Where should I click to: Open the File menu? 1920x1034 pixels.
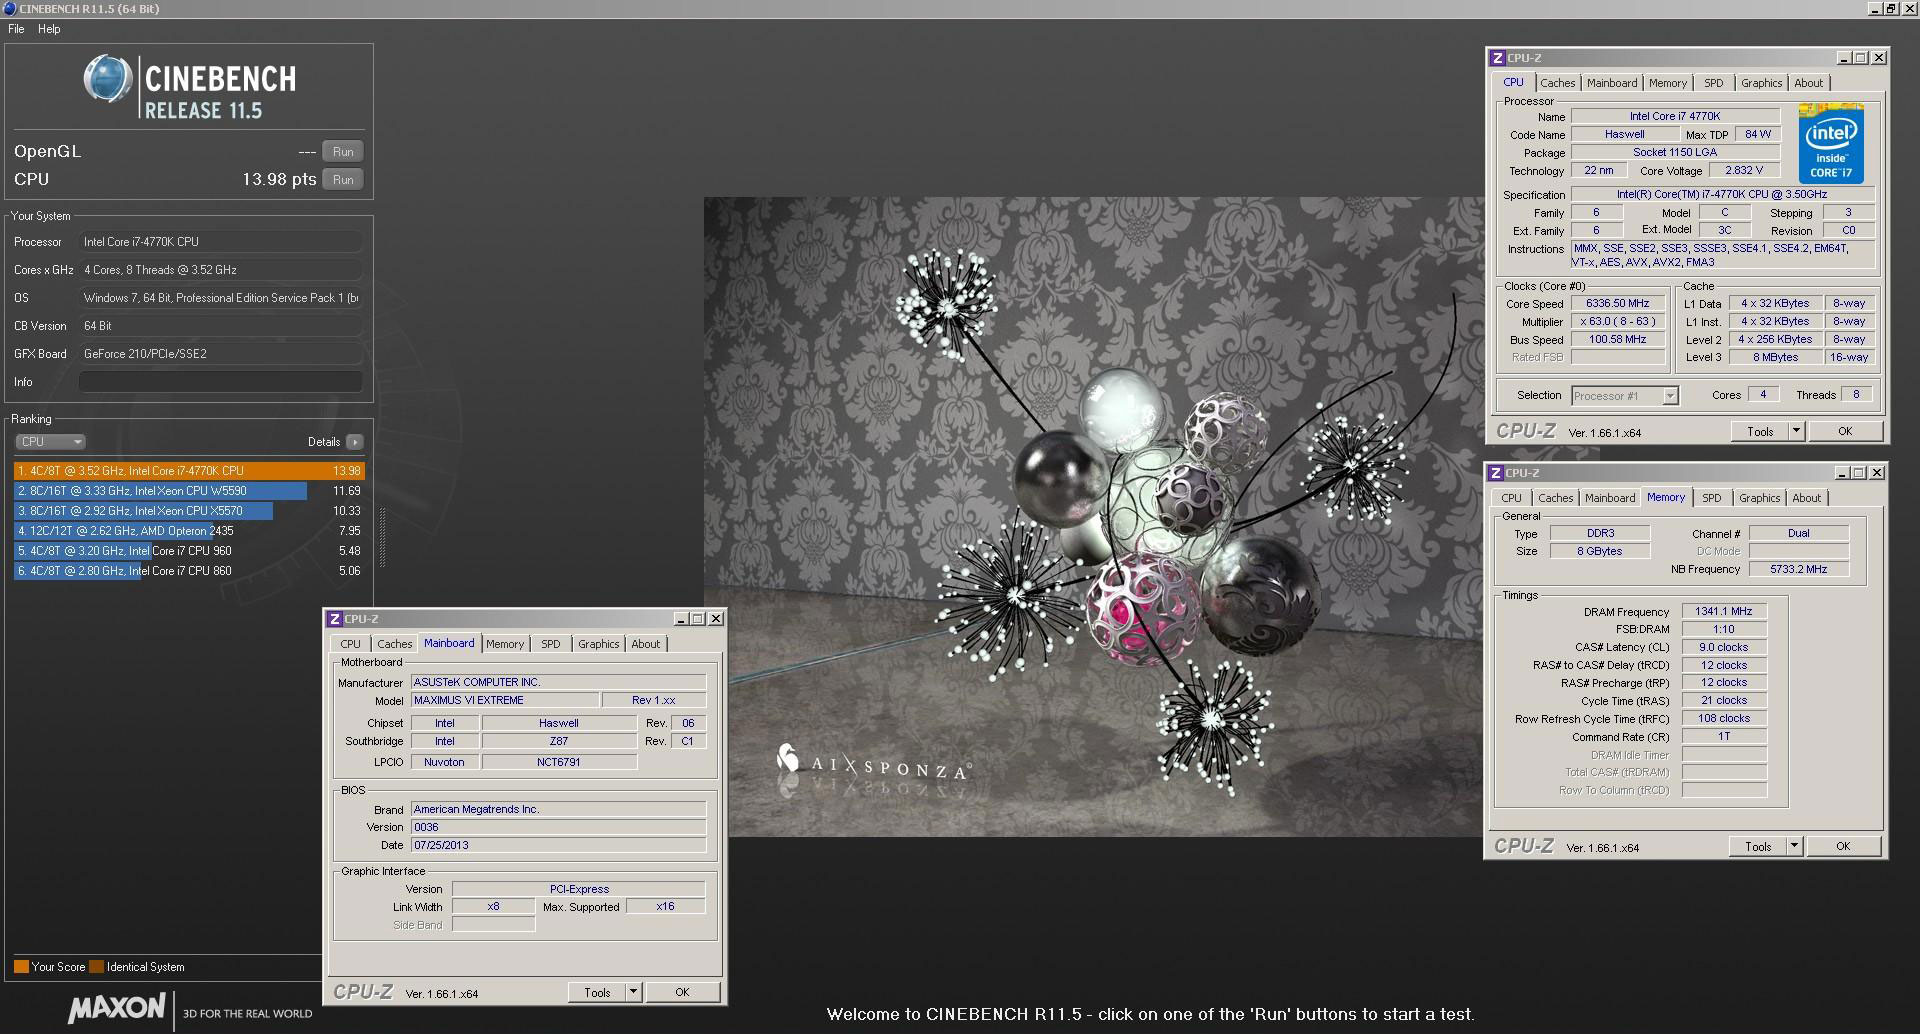coord(16,29)
